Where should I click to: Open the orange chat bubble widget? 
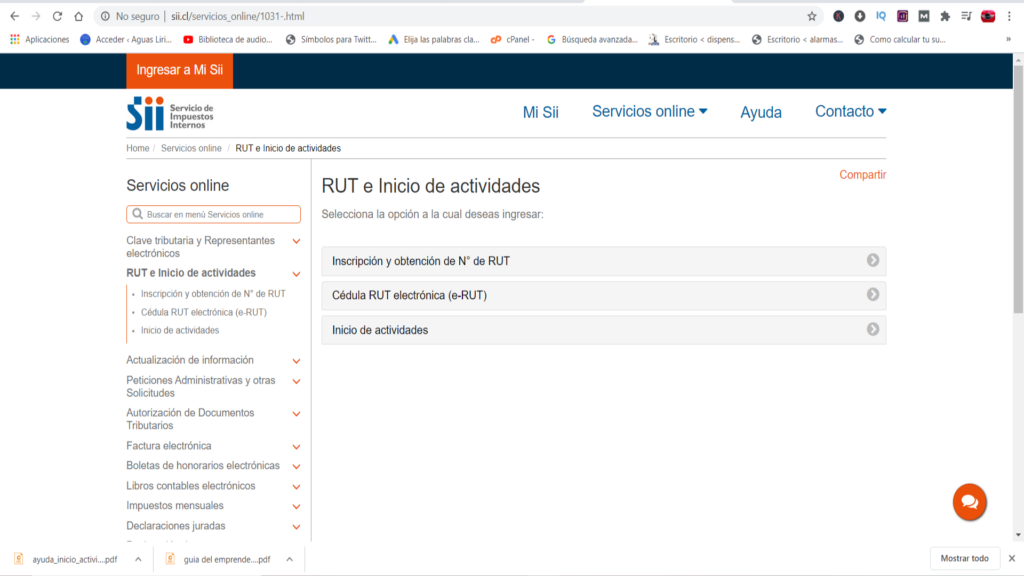coord(968,502)
